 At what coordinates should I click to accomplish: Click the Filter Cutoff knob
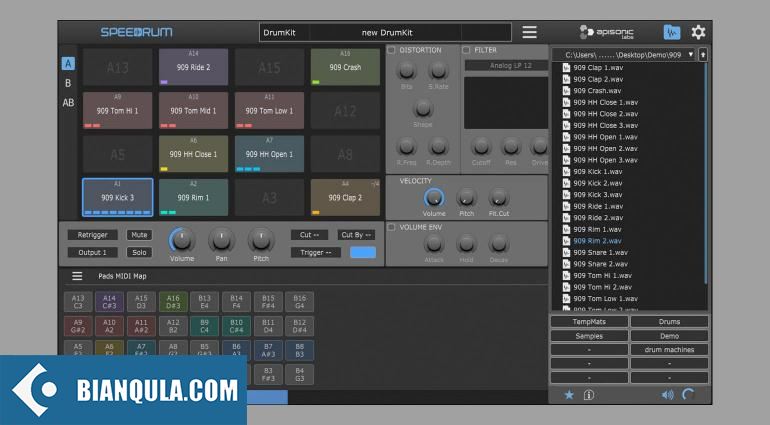[481, 146]
